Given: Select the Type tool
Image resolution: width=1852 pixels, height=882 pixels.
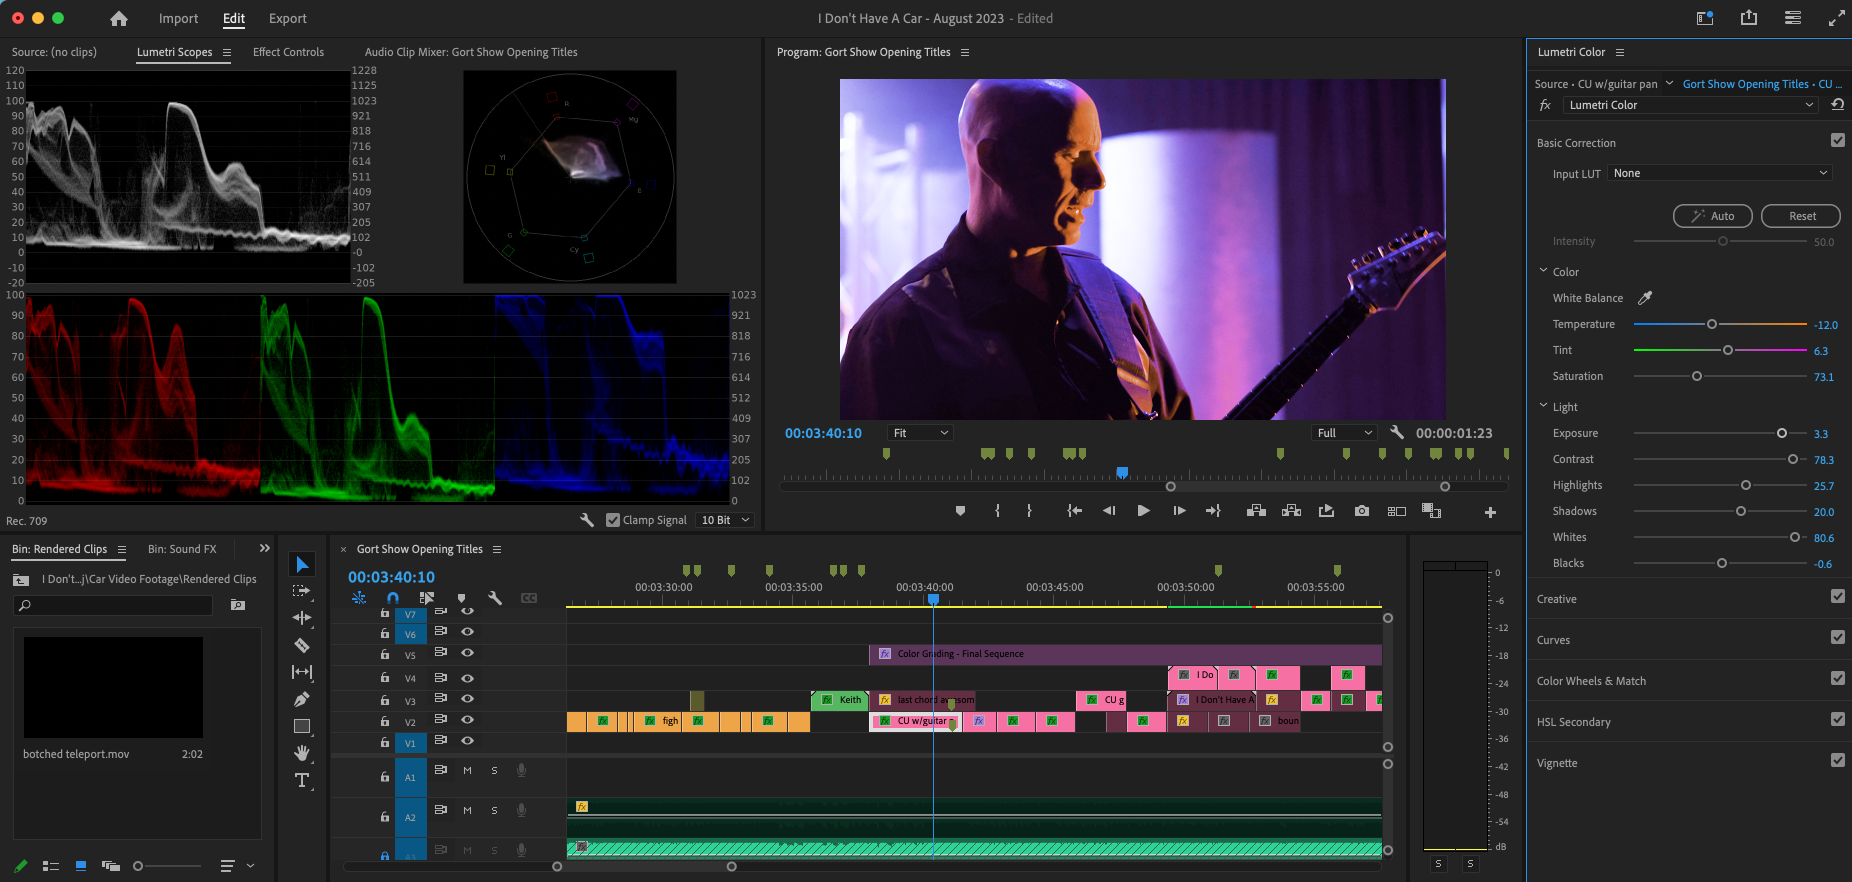Looking at the screenshot, I should [302, 780].
